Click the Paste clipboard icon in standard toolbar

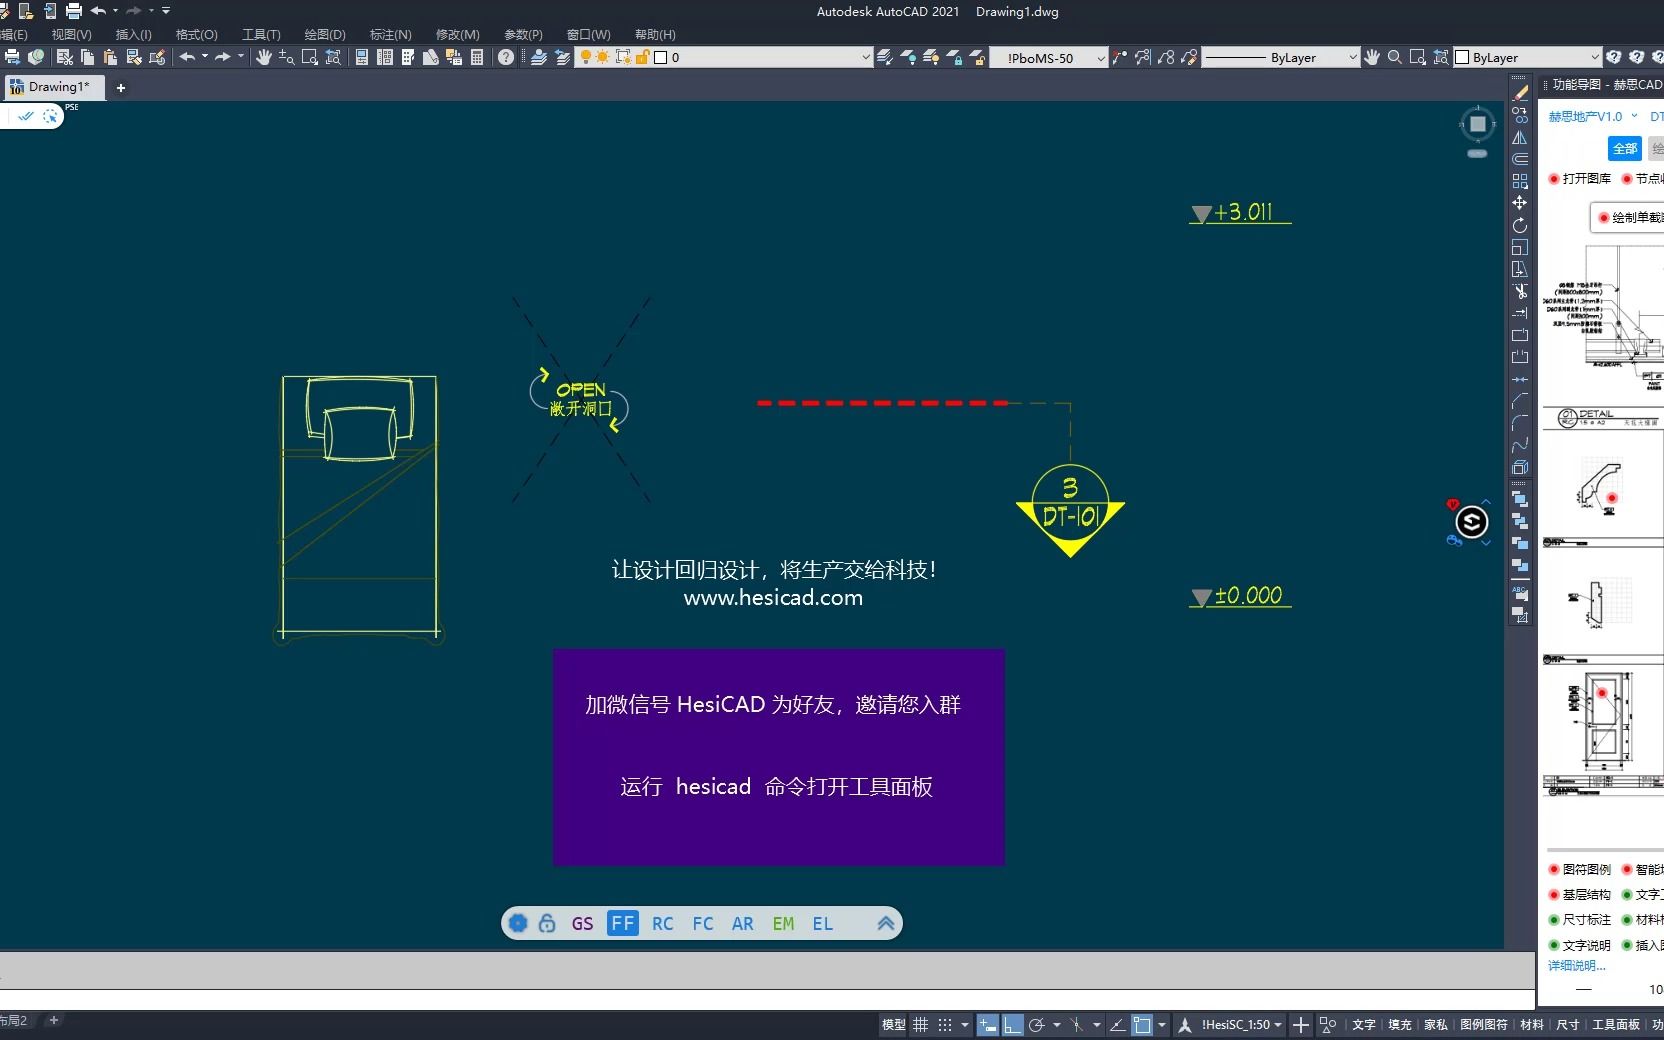tap(110, 57)
